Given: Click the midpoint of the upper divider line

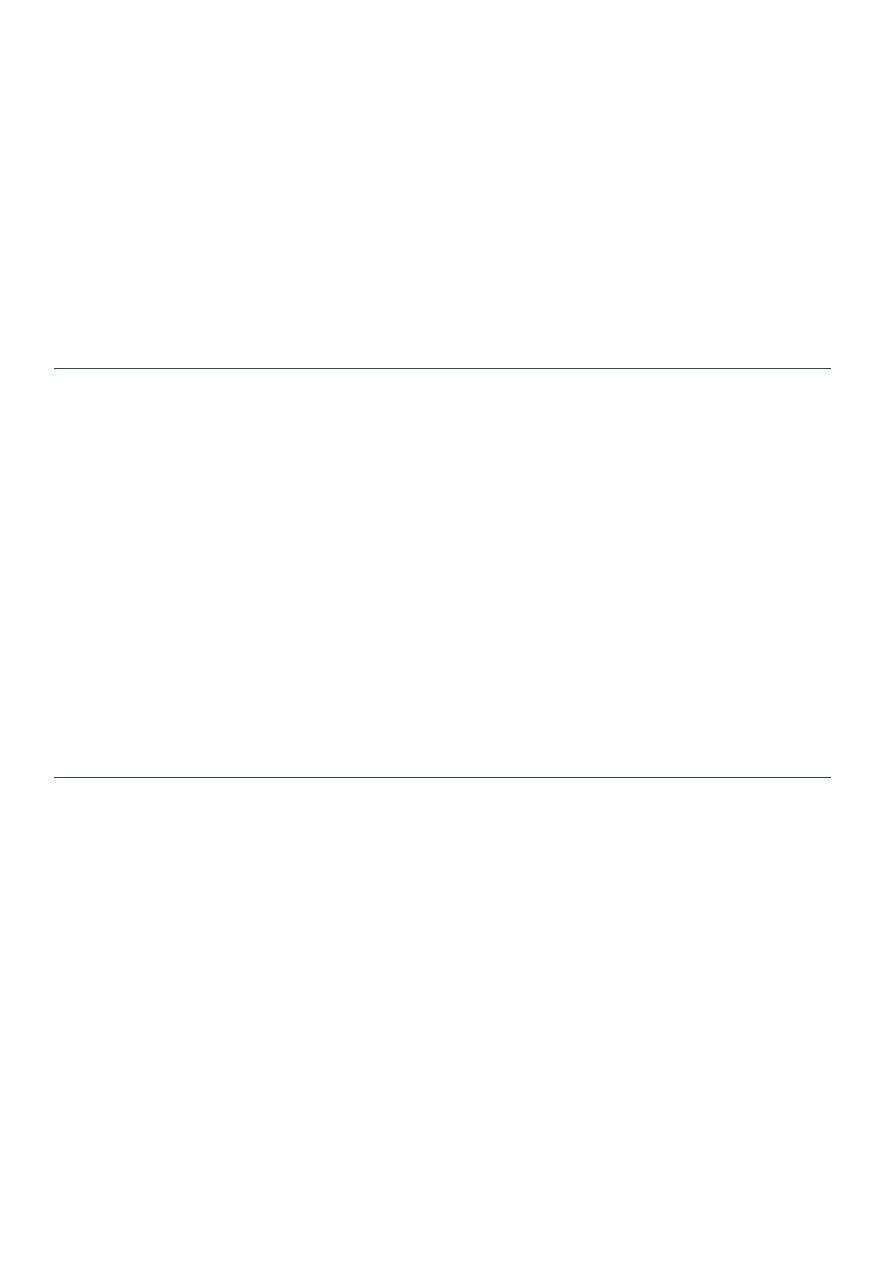Looking at the screenshot, I should pos(442,369).
